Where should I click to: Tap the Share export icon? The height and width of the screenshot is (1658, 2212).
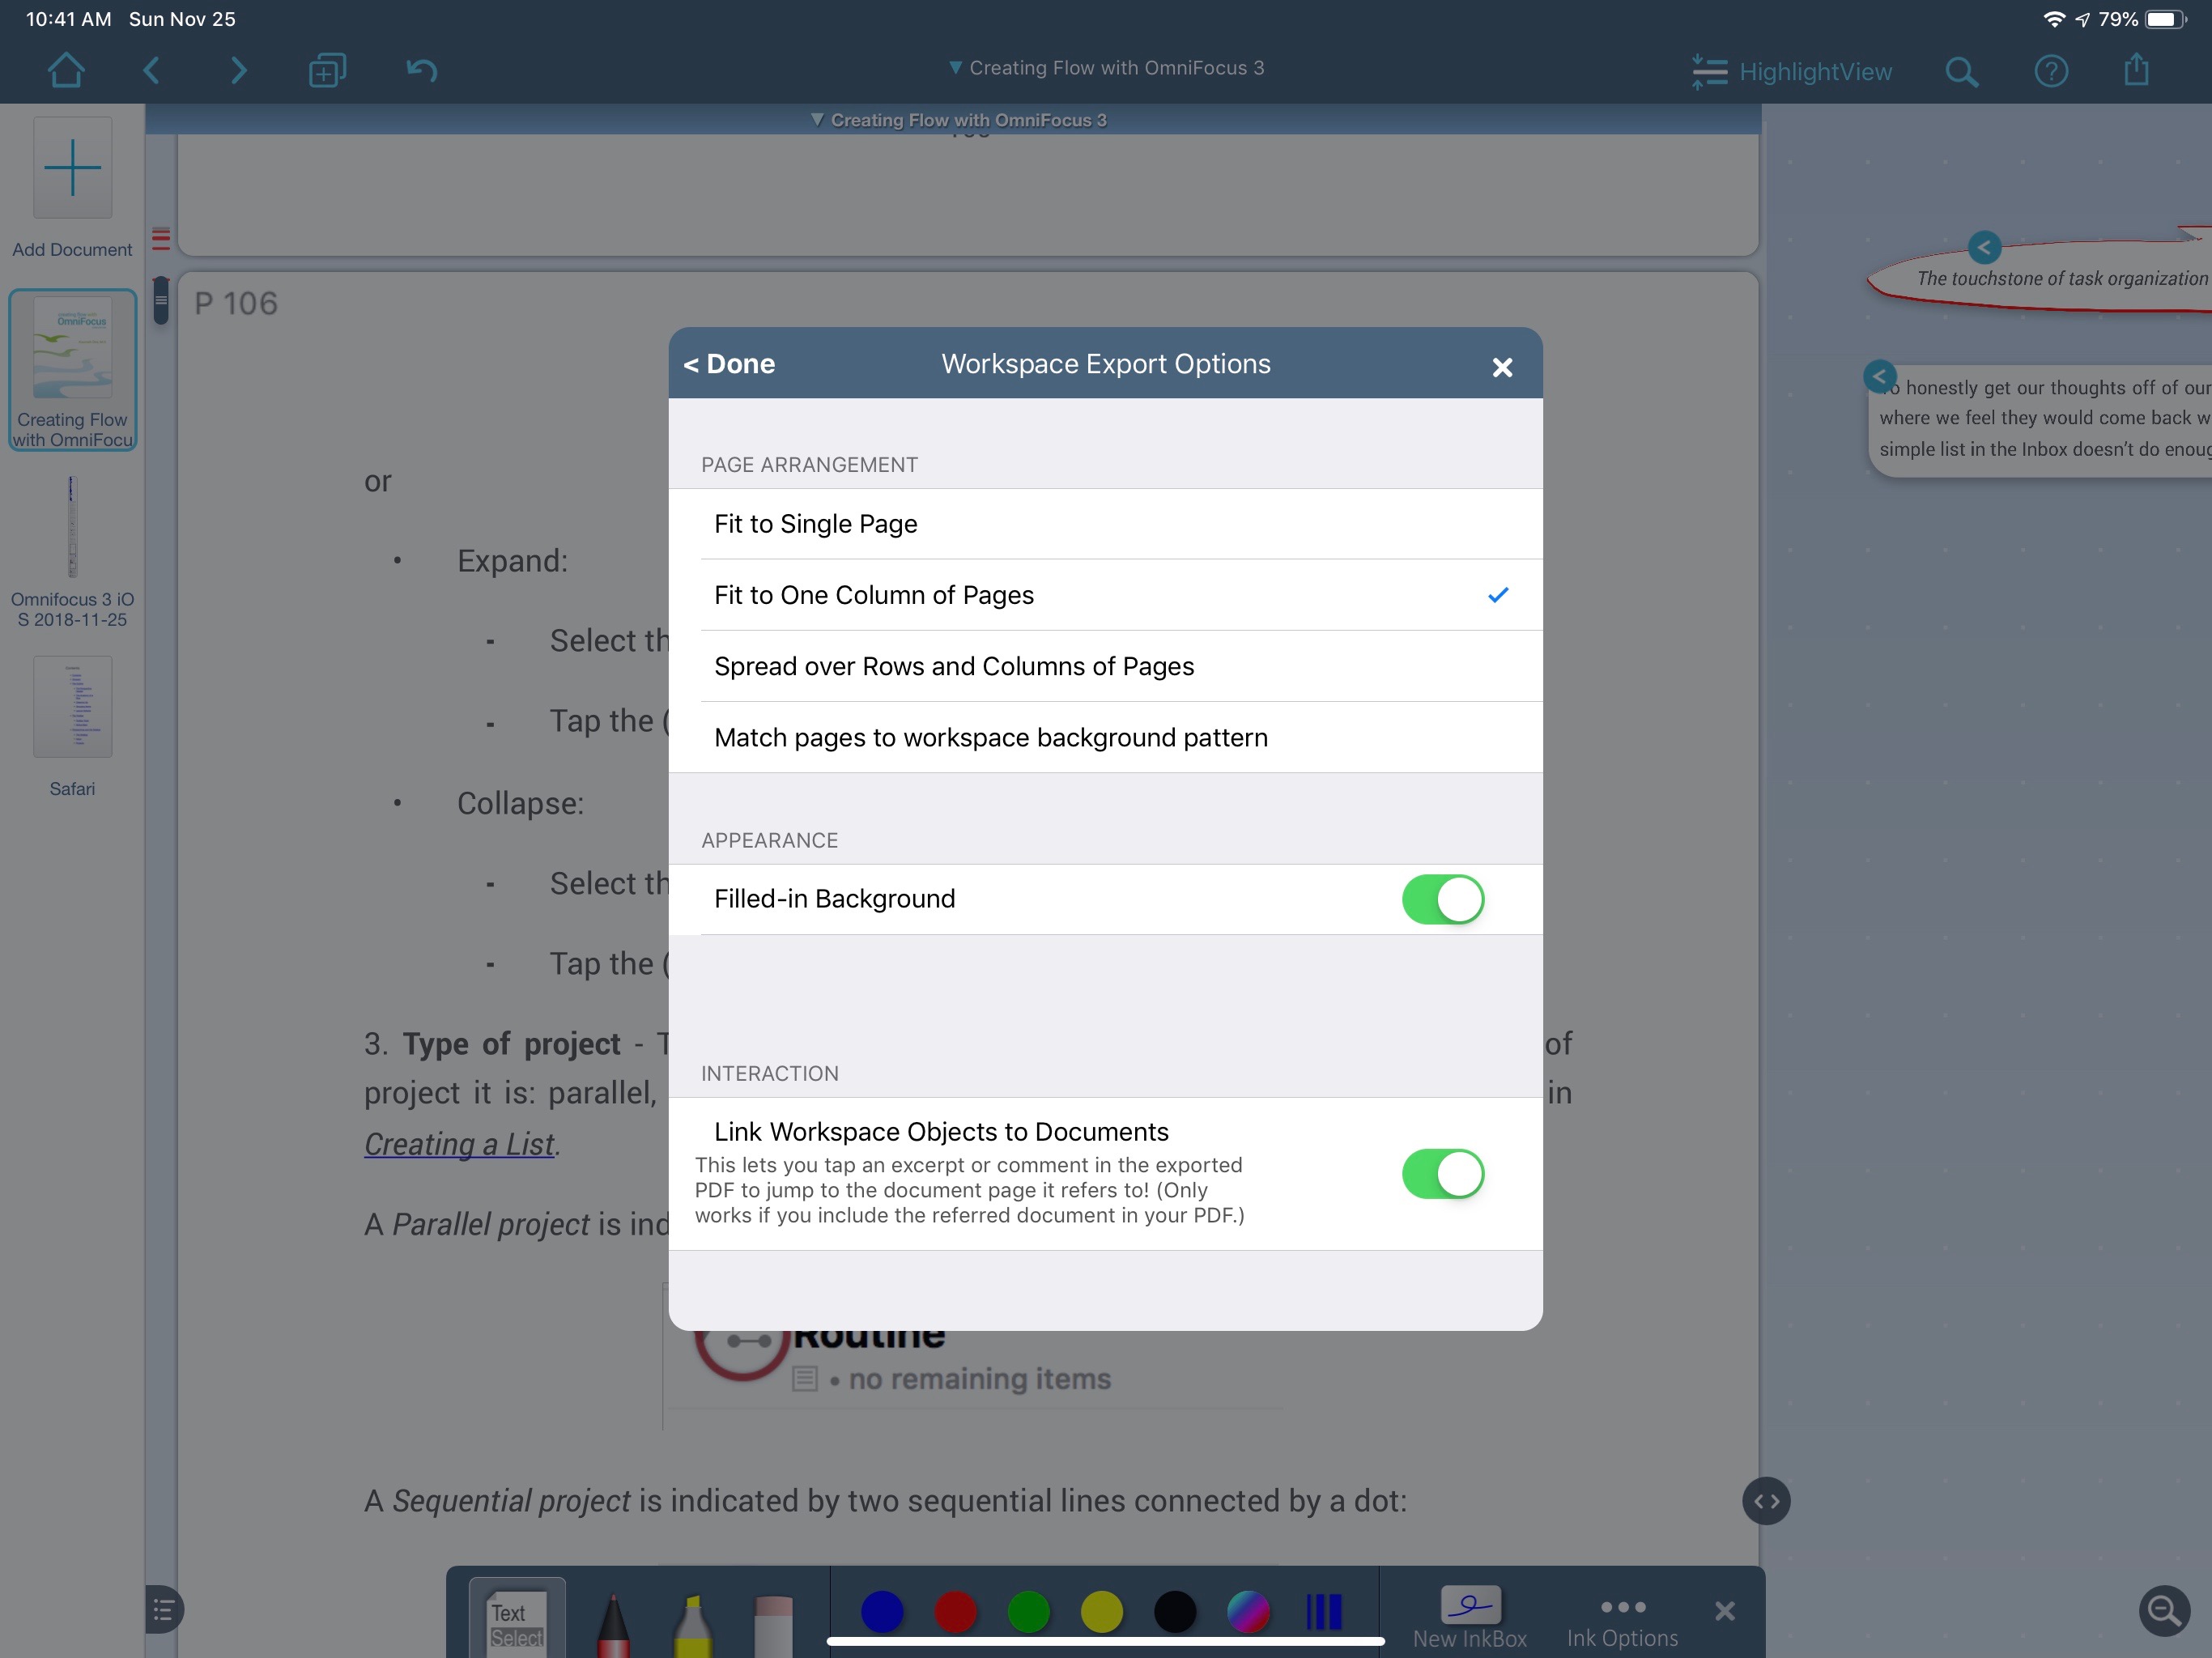2136,70
